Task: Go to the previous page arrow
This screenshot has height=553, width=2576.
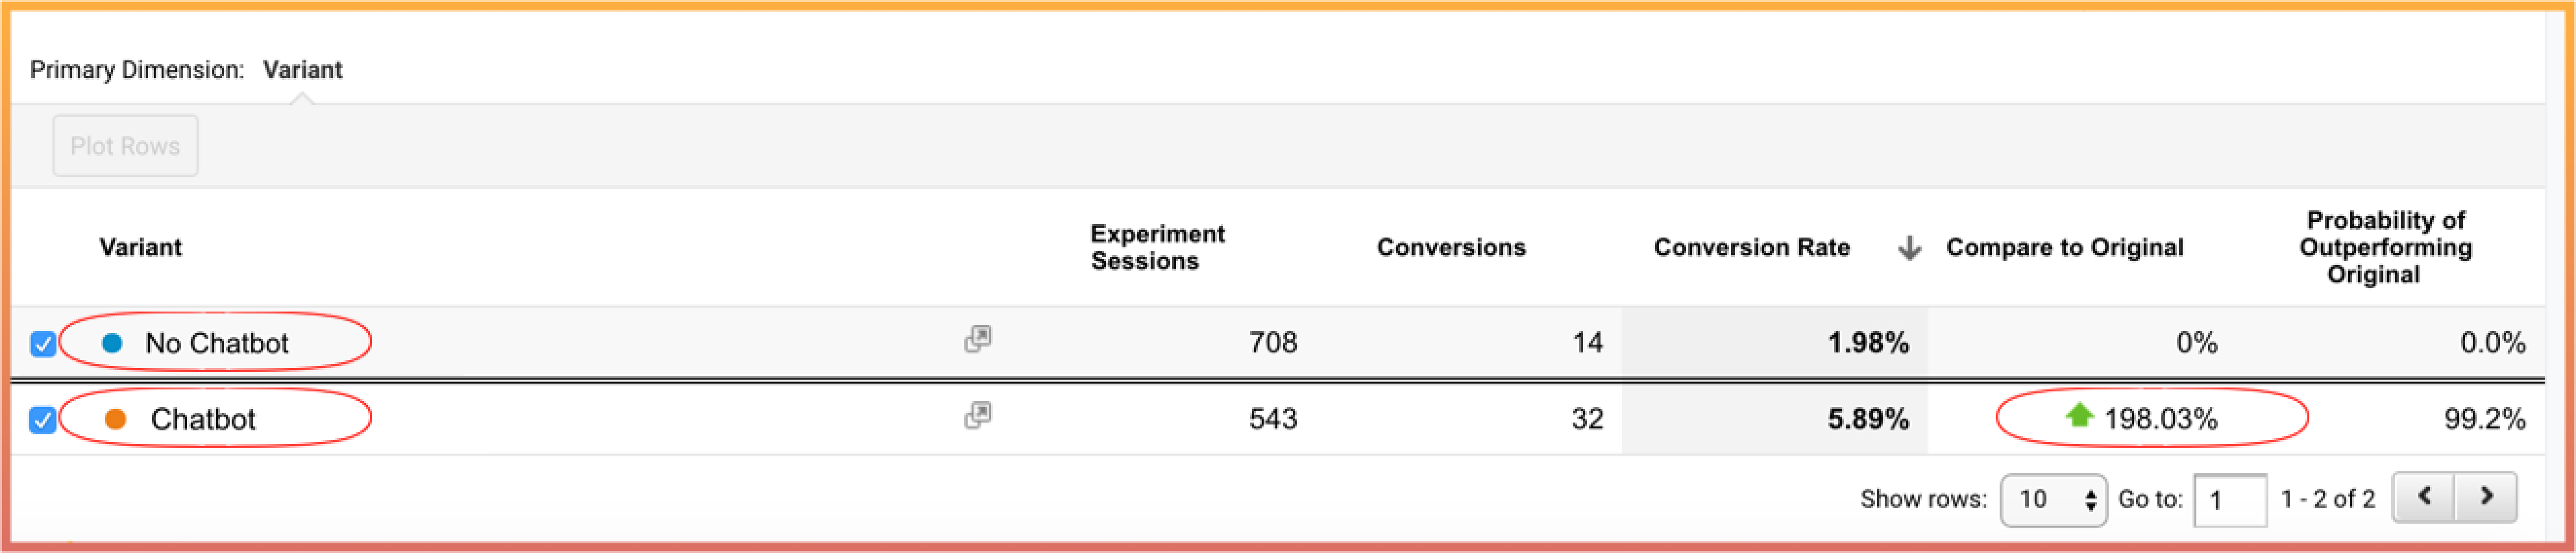Action: (x=2424, y=497)
